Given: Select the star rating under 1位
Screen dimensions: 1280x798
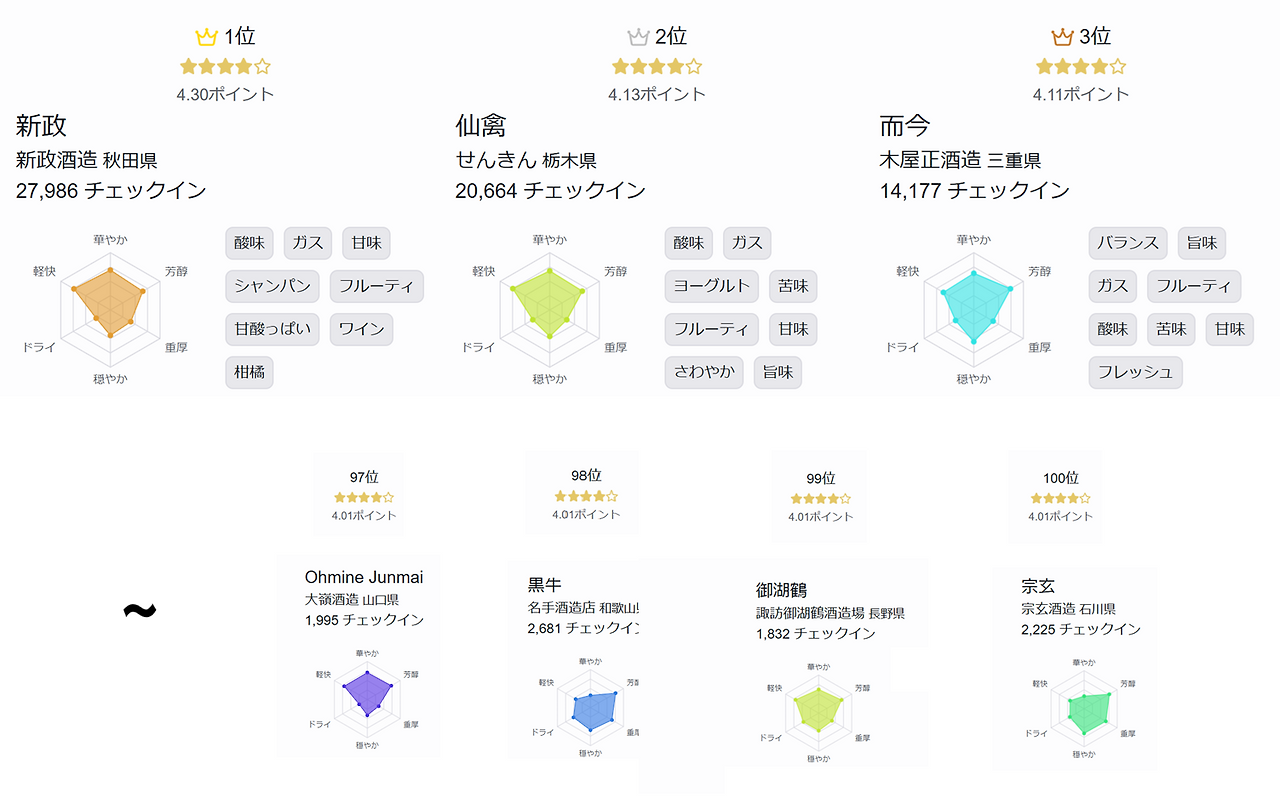Looking at the screenshot, I should [x=225, y=67].
